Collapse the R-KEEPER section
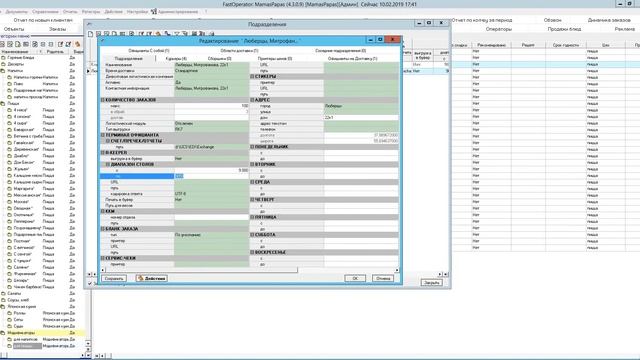 (x=103, y=153)
